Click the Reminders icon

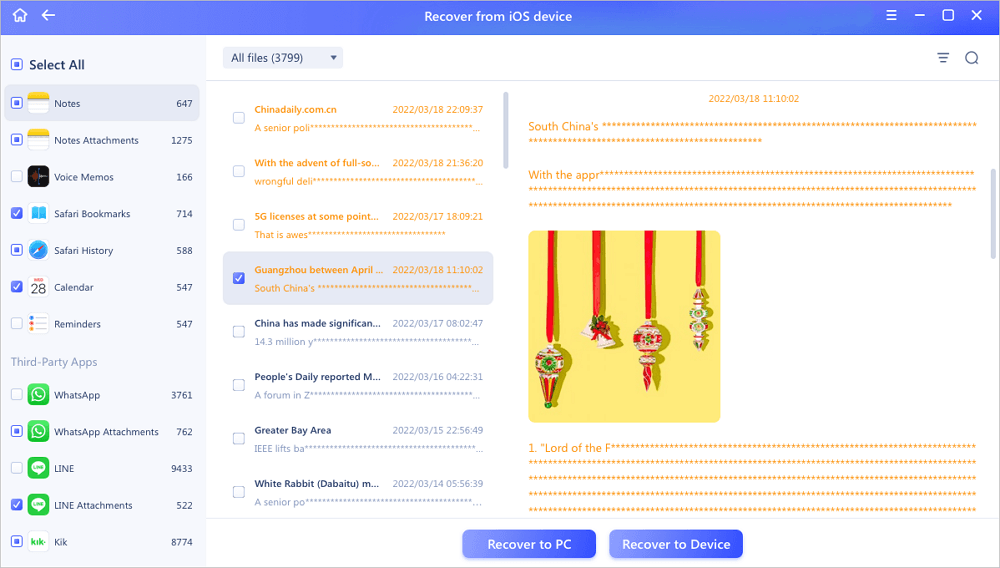[38, 323]
